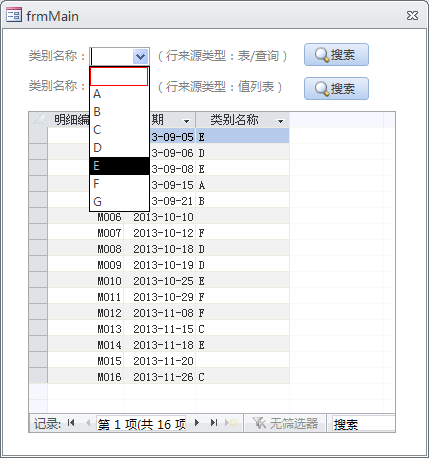Click 搜索 button for 值列表 source

click(336, 89)
